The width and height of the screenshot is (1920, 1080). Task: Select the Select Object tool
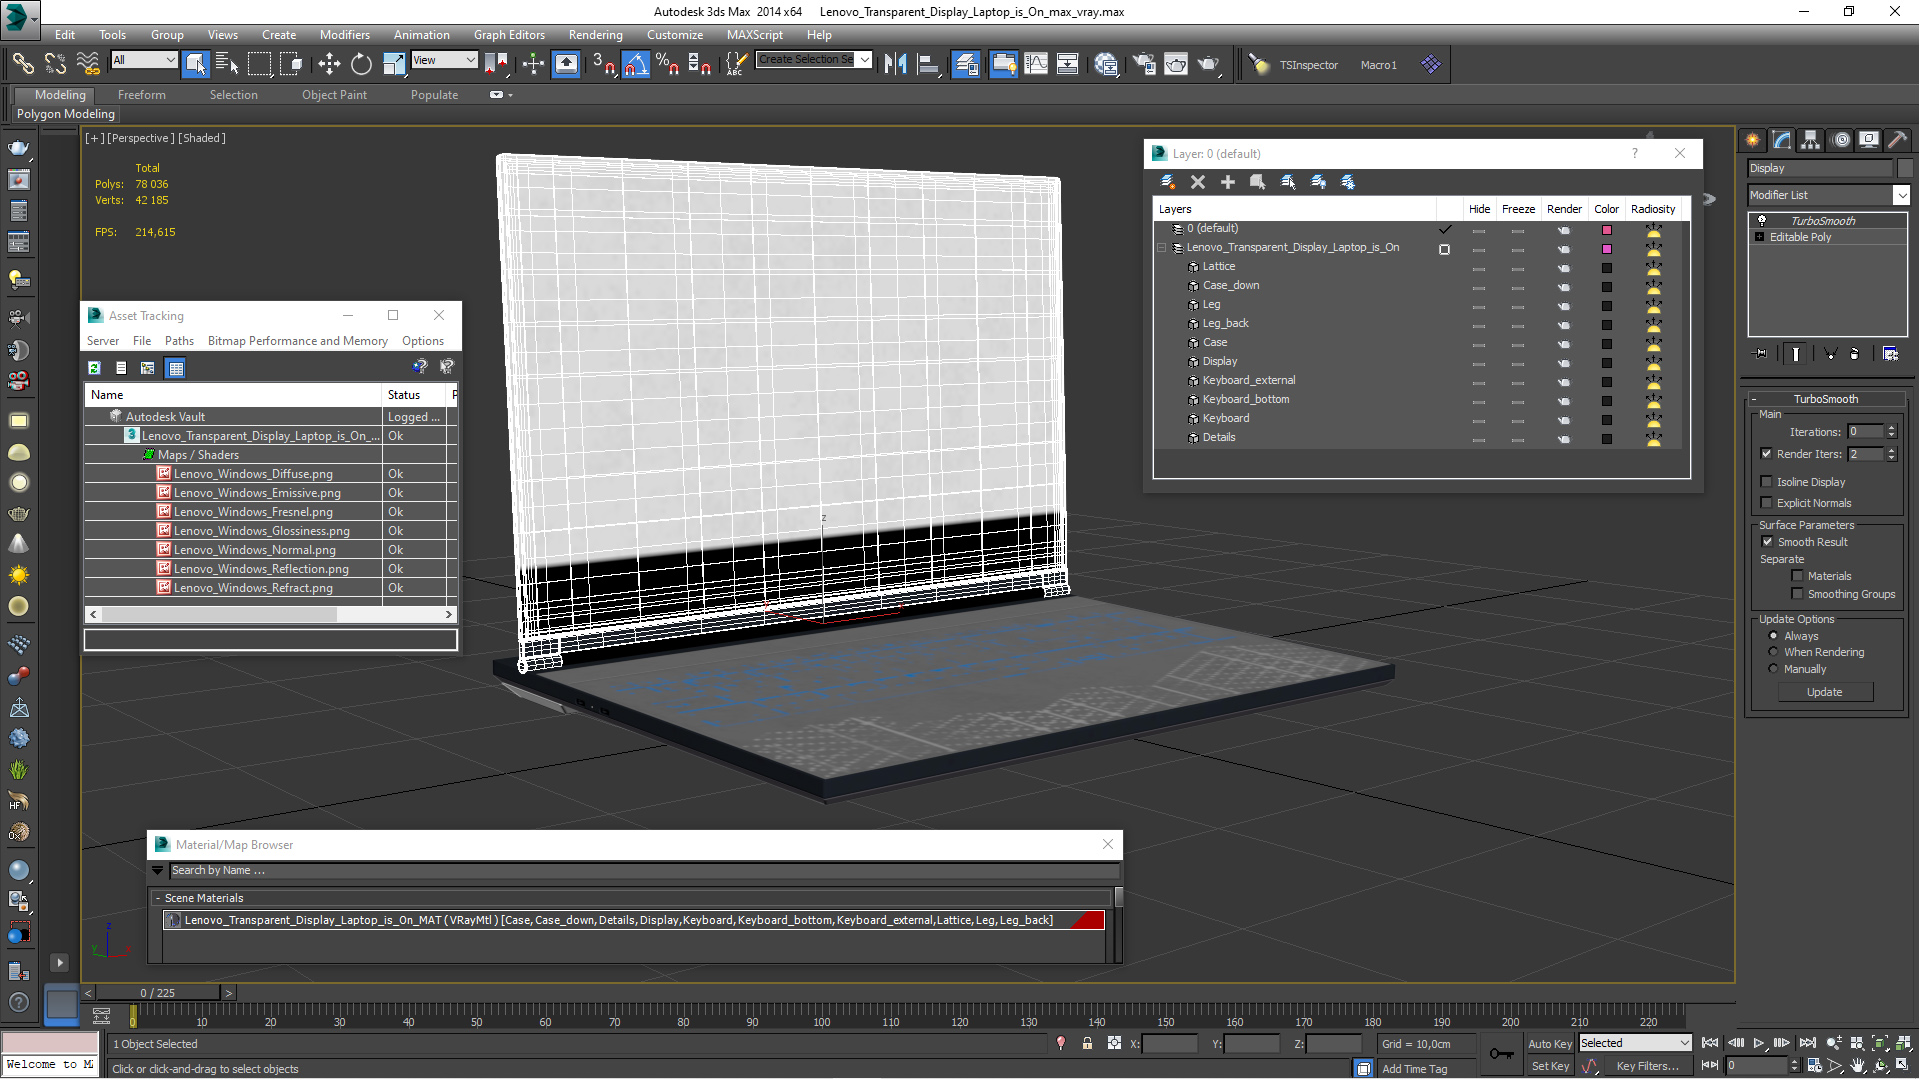[196, 64]
